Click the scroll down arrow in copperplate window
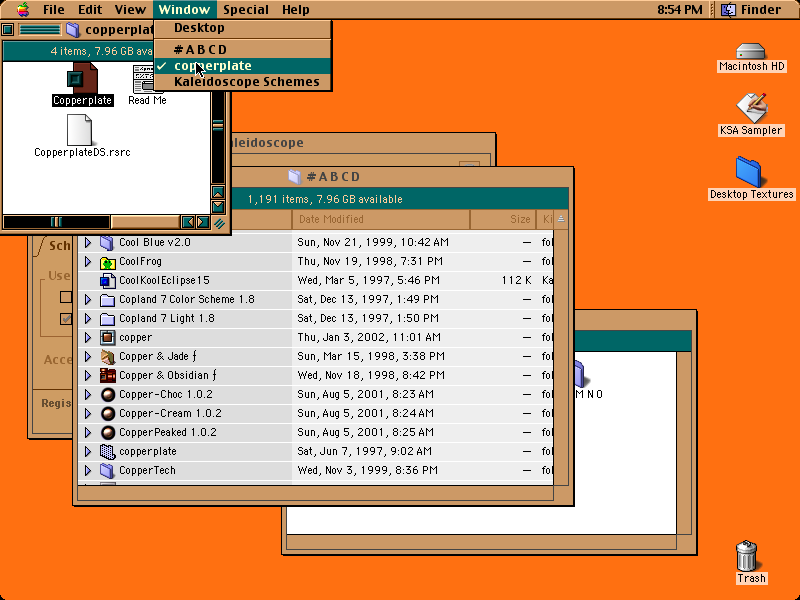The image size is (800, 600). coord(218,207)
